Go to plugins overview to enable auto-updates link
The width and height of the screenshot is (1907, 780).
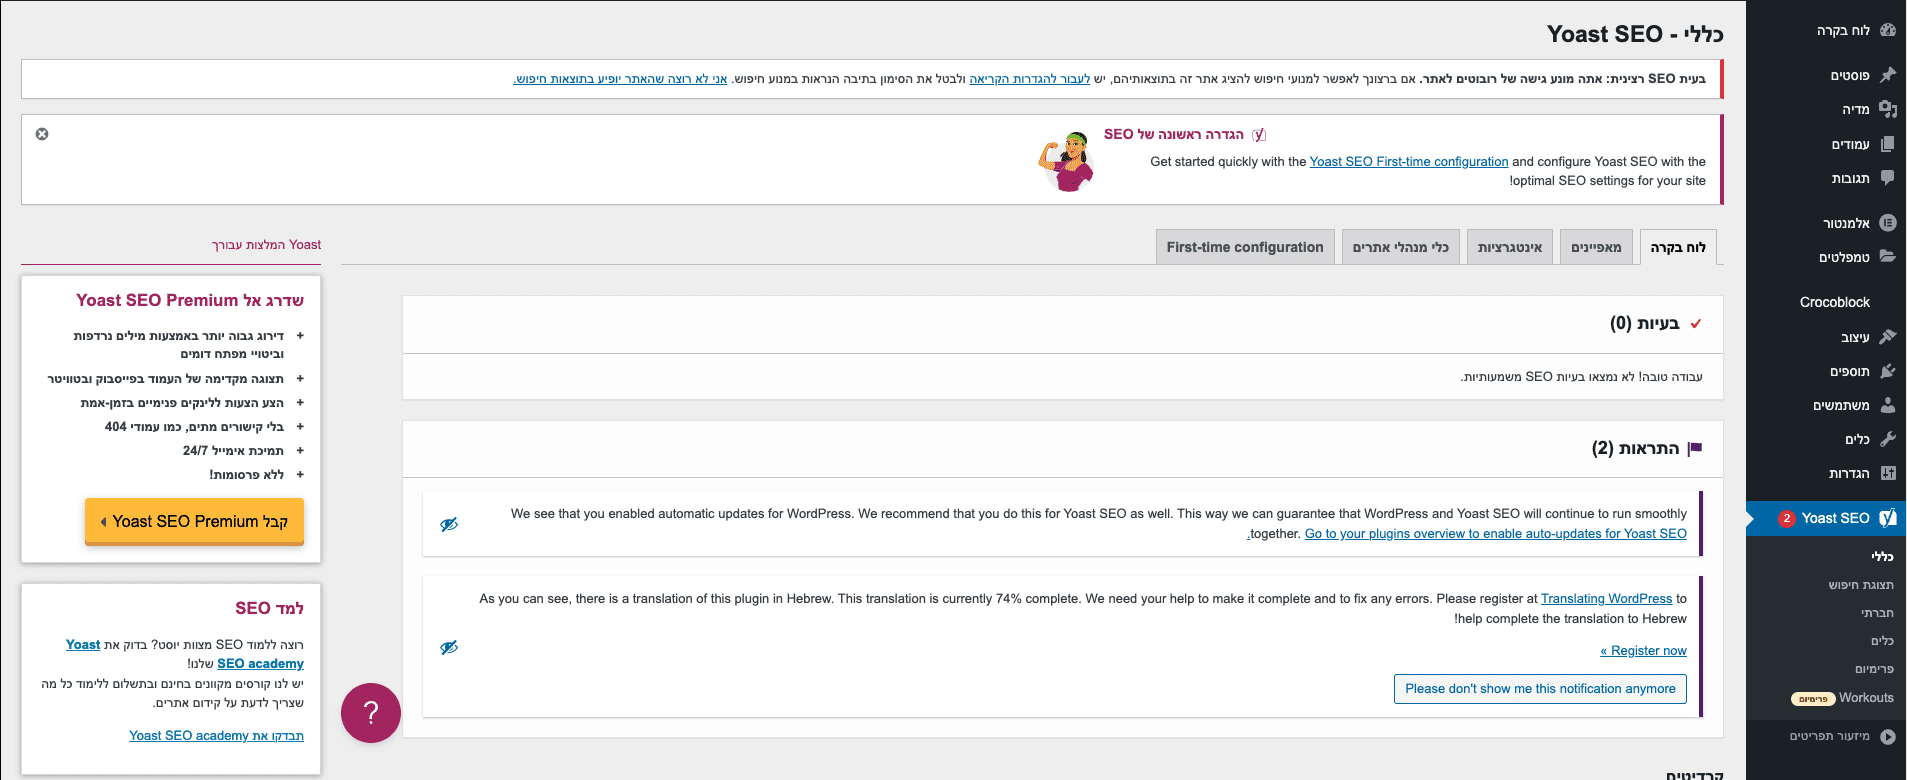coord(1496,534)
